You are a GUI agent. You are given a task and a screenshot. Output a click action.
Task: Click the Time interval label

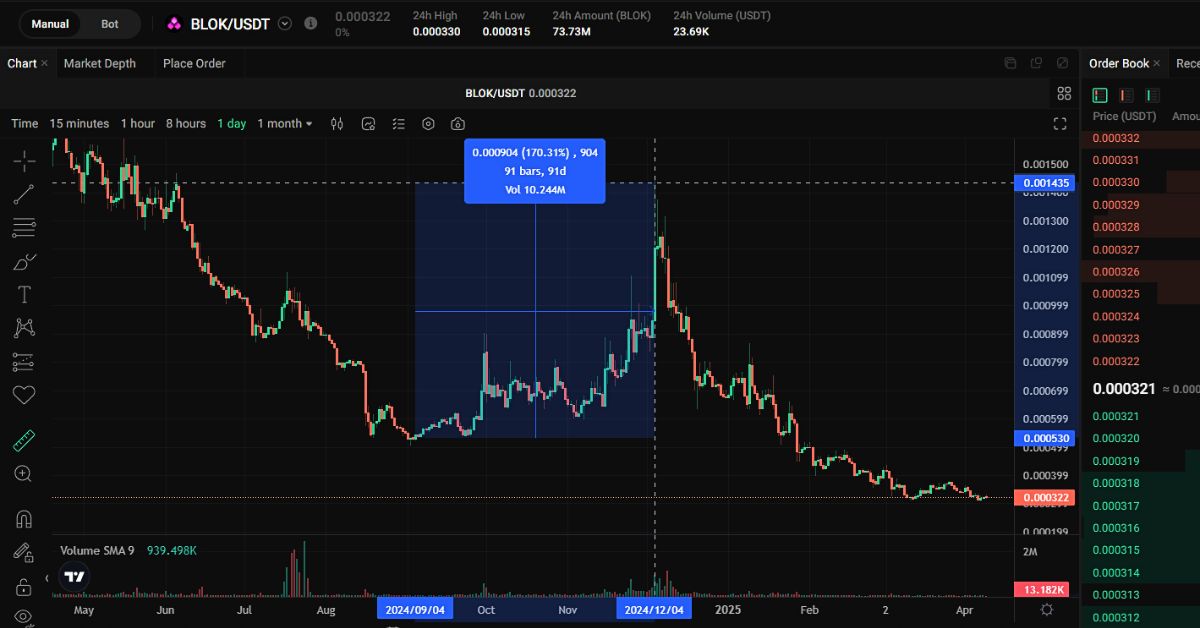click(25, 124)
